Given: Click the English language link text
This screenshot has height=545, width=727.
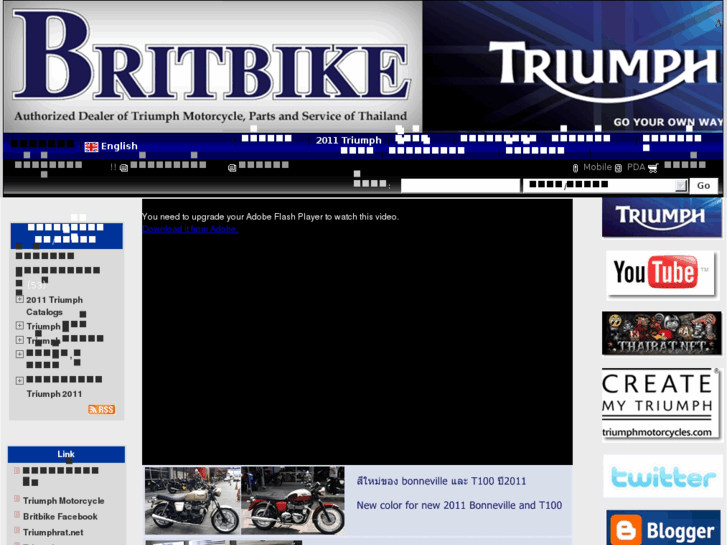Looking at the screenshot, I should pyautogui.click(x=119, y=146).
